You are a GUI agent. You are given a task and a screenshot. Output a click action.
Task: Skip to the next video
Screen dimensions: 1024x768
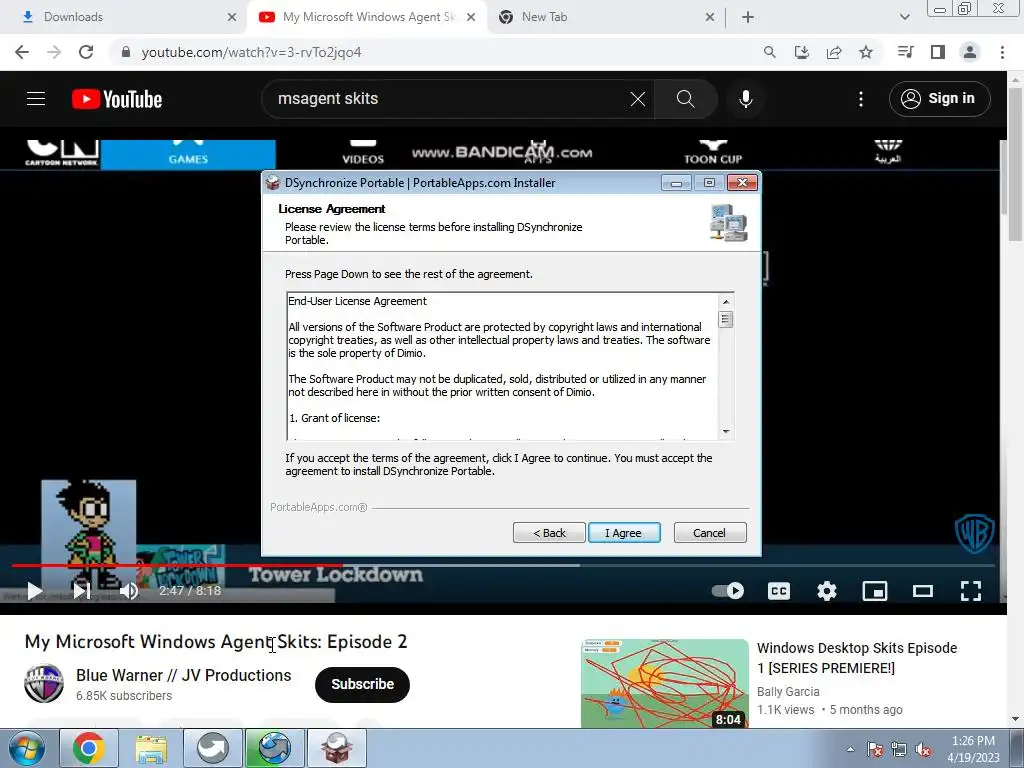click(82, 591)
